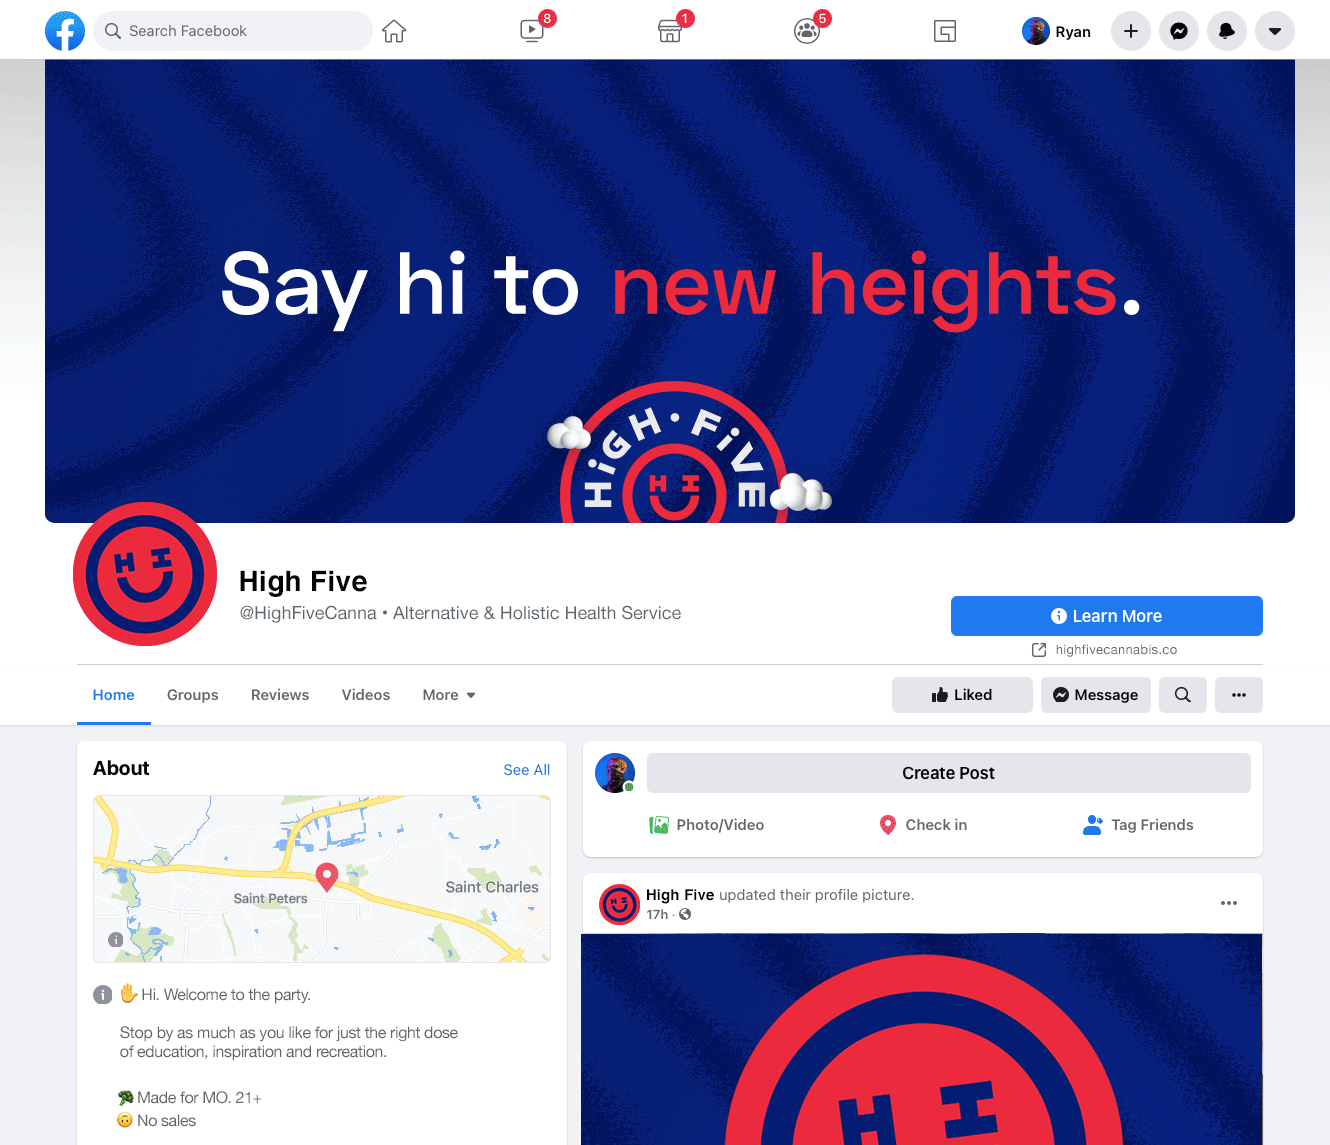Click the Search Facebook field
The image size is (1330, 1145).
tap(233, 31)
